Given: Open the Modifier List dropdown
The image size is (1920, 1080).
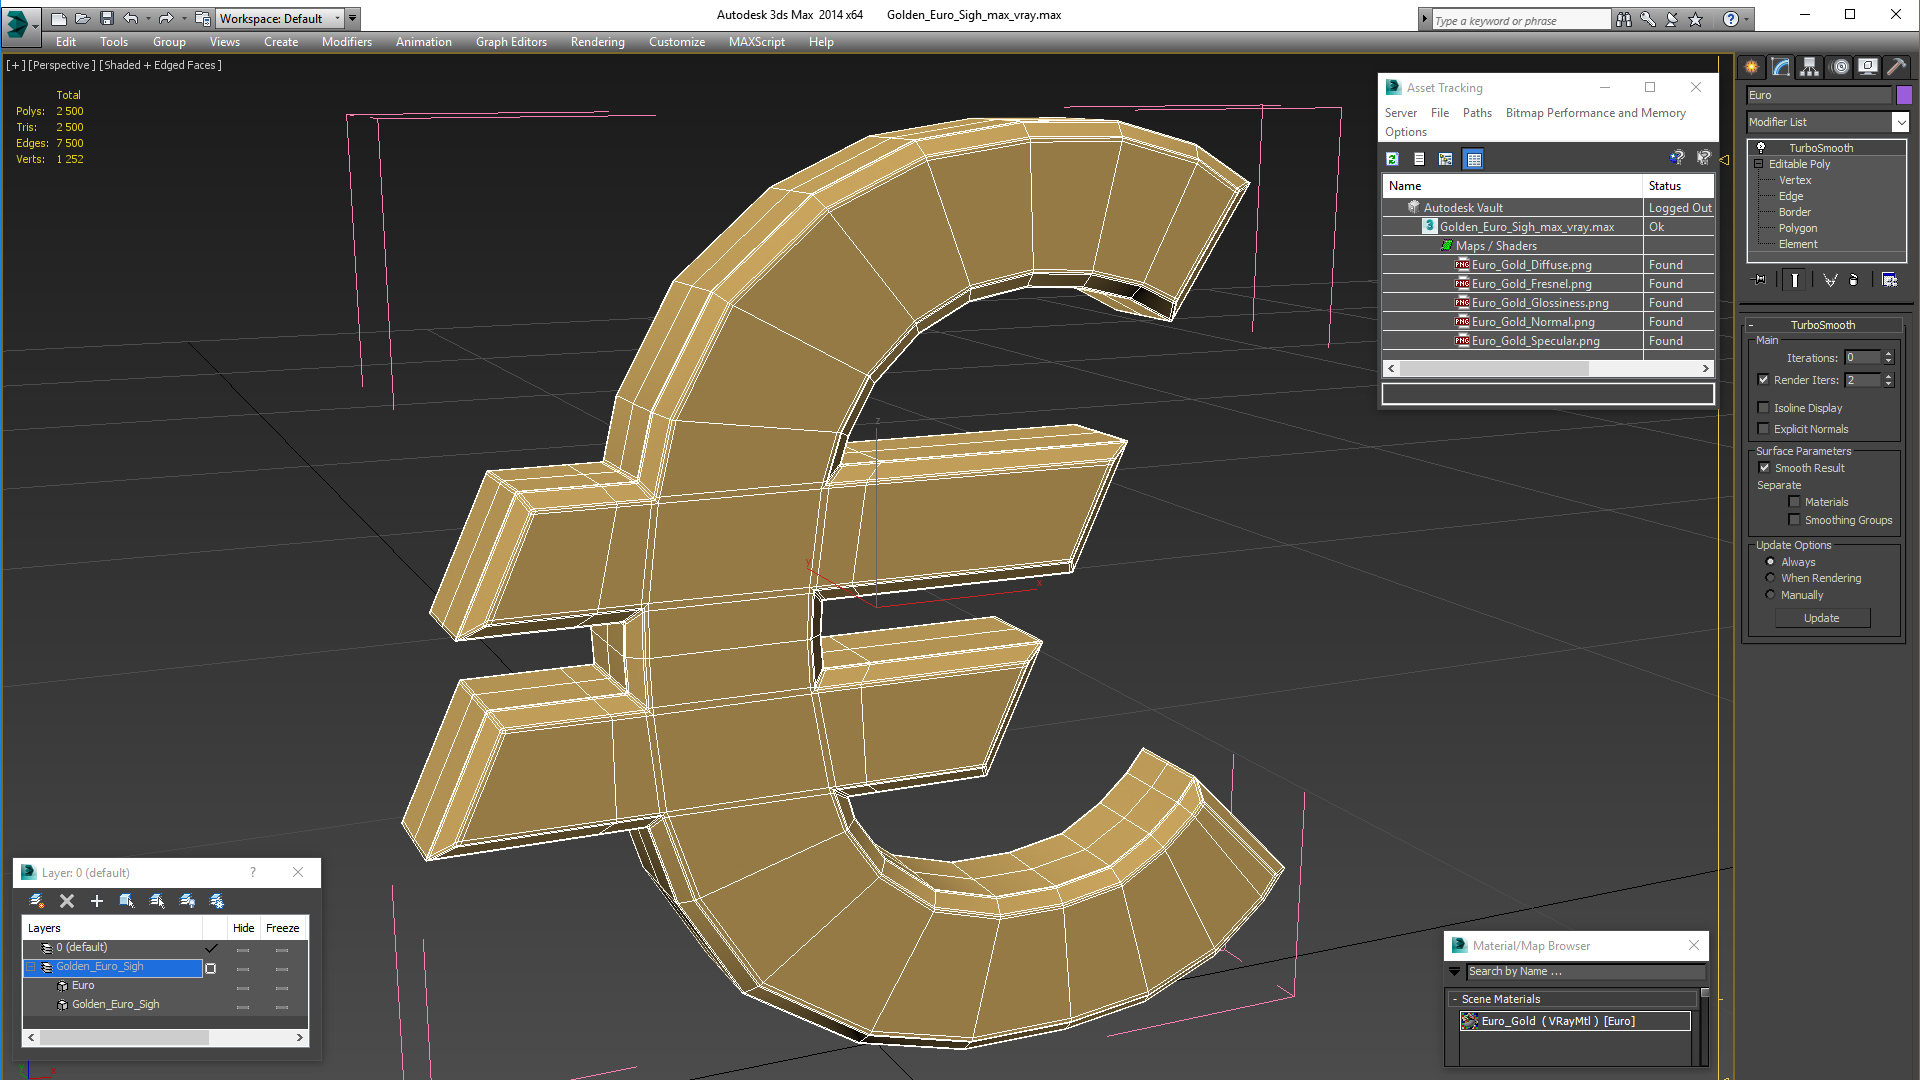Looking at the screenshot, I should pyautogui.click(x=1900, y=122).
